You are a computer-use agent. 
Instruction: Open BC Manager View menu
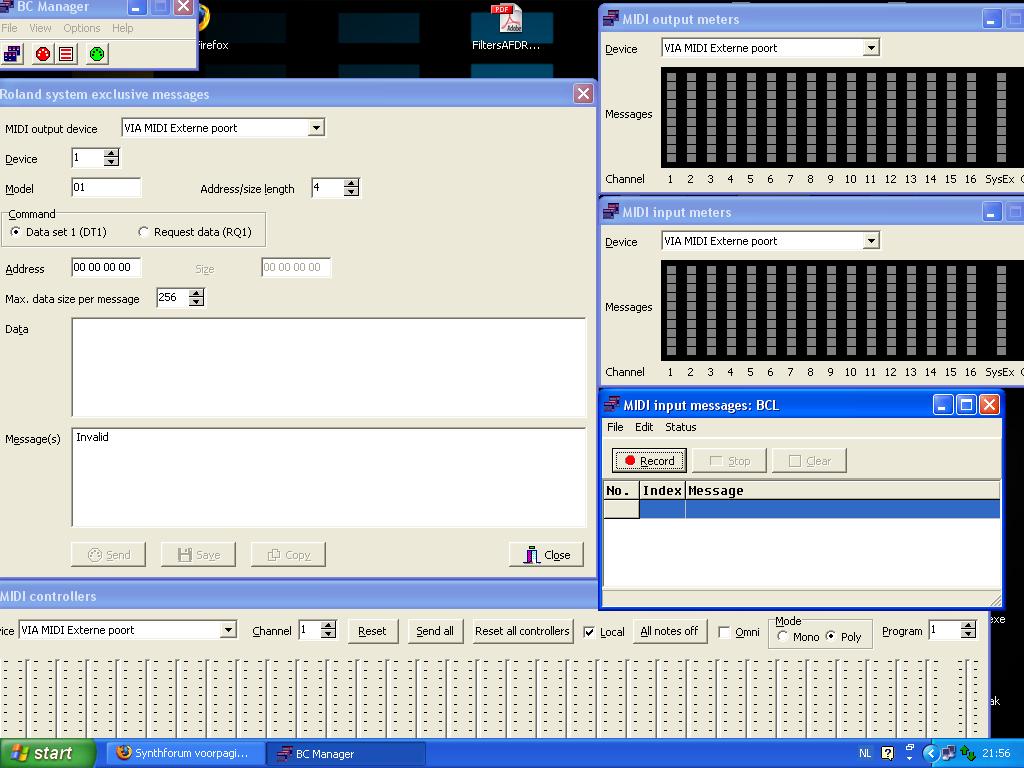point(40,28)
